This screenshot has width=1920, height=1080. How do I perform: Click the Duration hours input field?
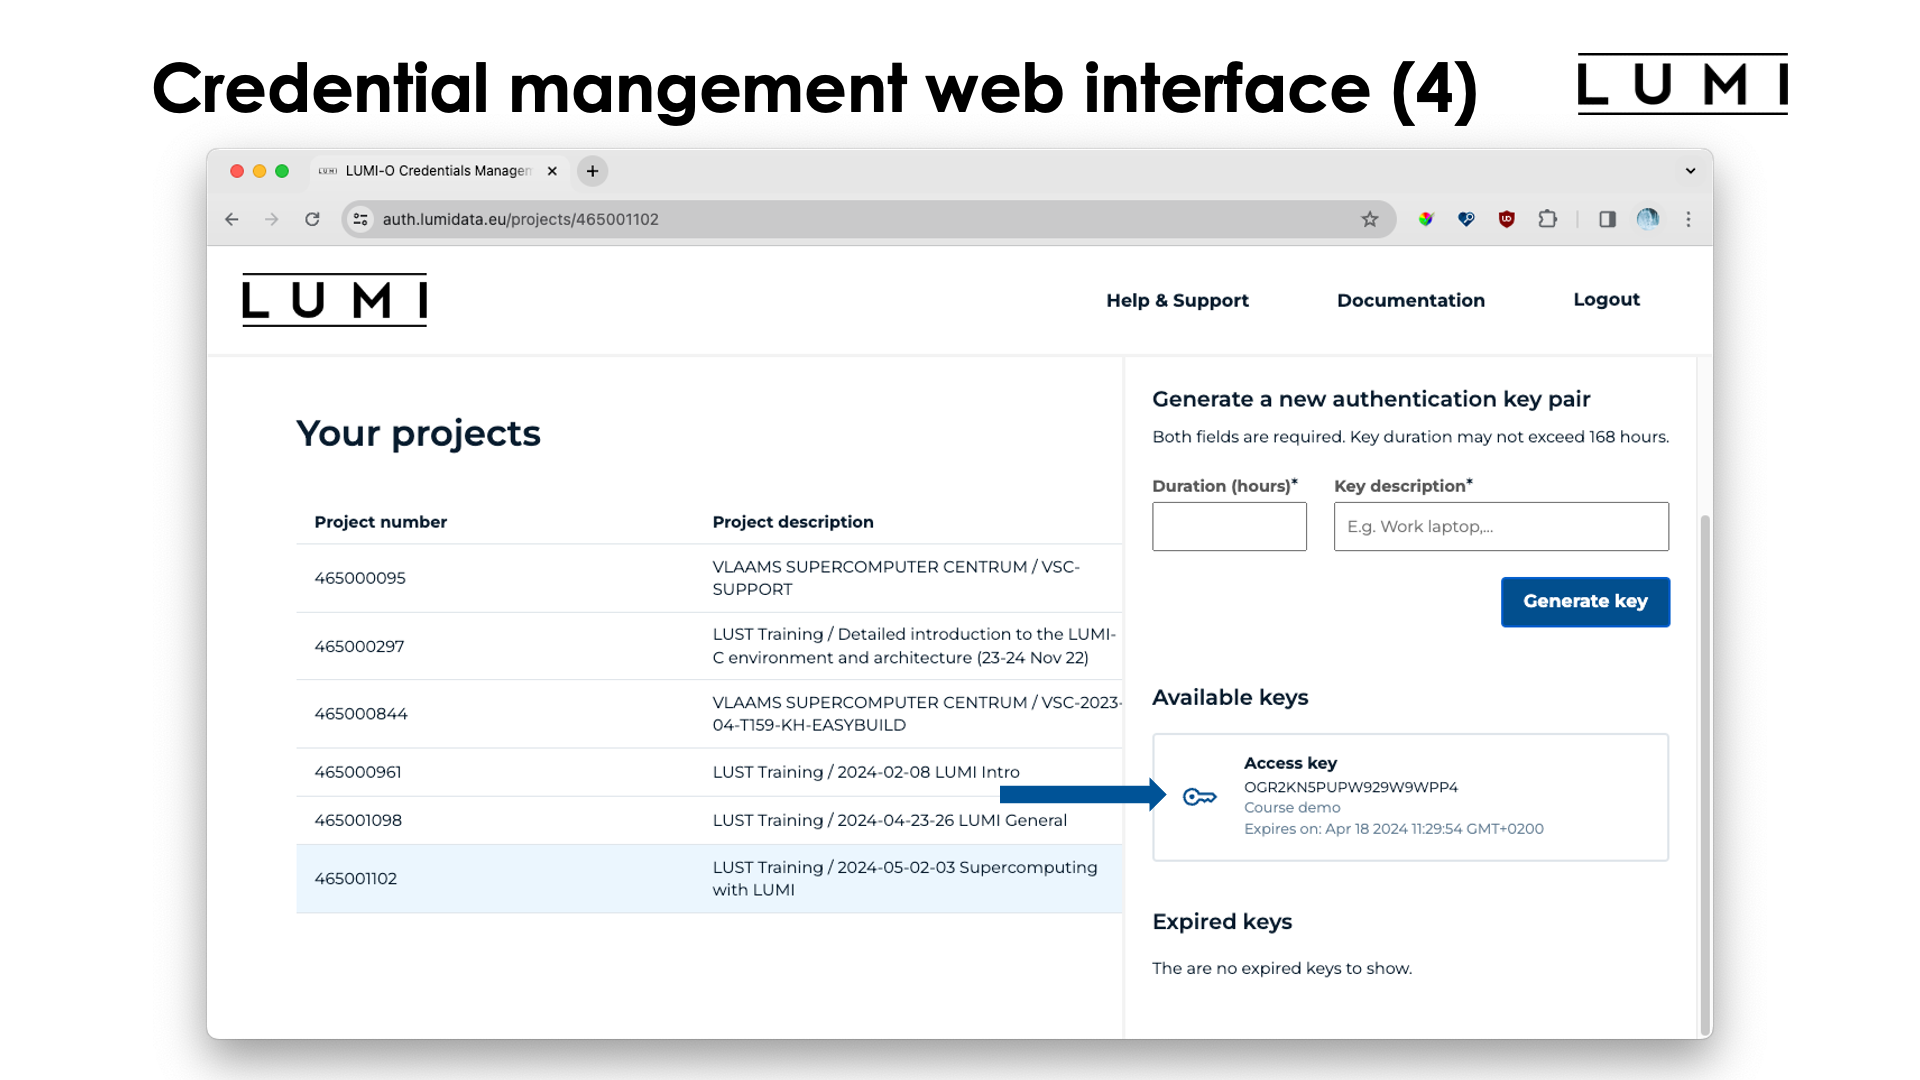point(1229,526)
